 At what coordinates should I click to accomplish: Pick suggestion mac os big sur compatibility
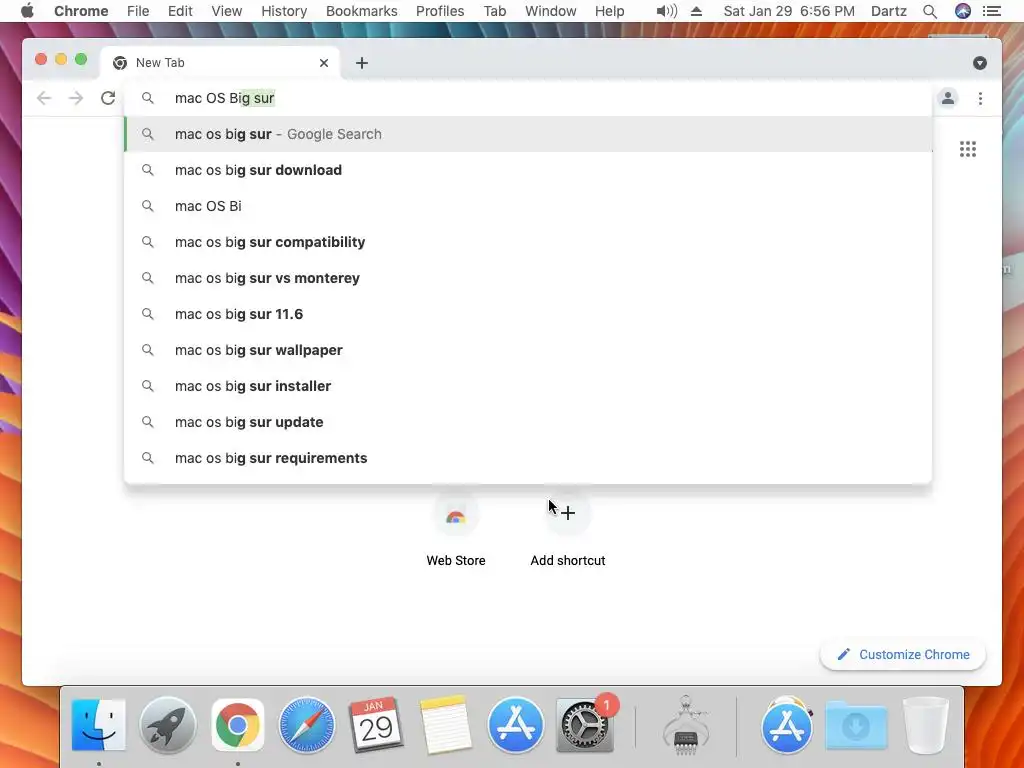point(528,242)
